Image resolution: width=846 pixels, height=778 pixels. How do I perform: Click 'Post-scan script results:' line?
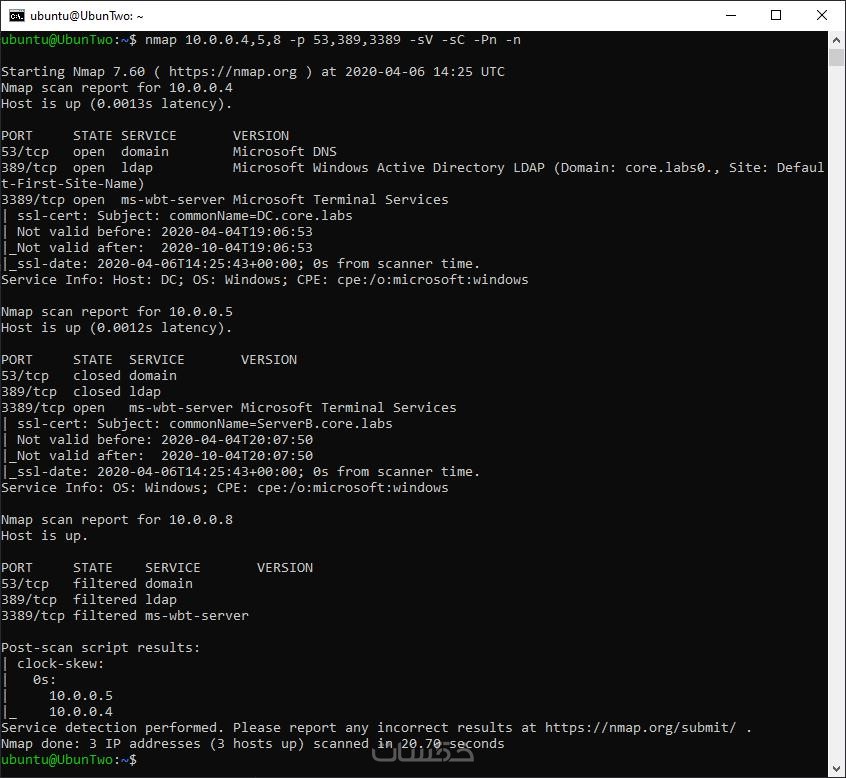point(100,648)
